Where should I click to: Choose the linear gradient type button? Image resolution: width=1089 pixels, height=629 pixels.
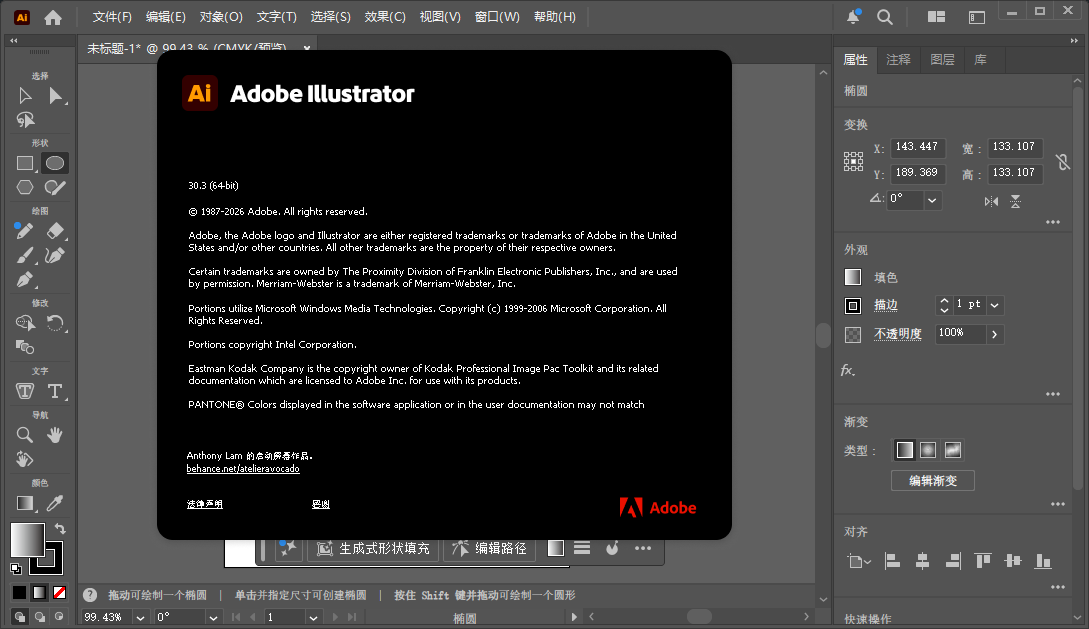pyautogui.click(x=904, y=450)
